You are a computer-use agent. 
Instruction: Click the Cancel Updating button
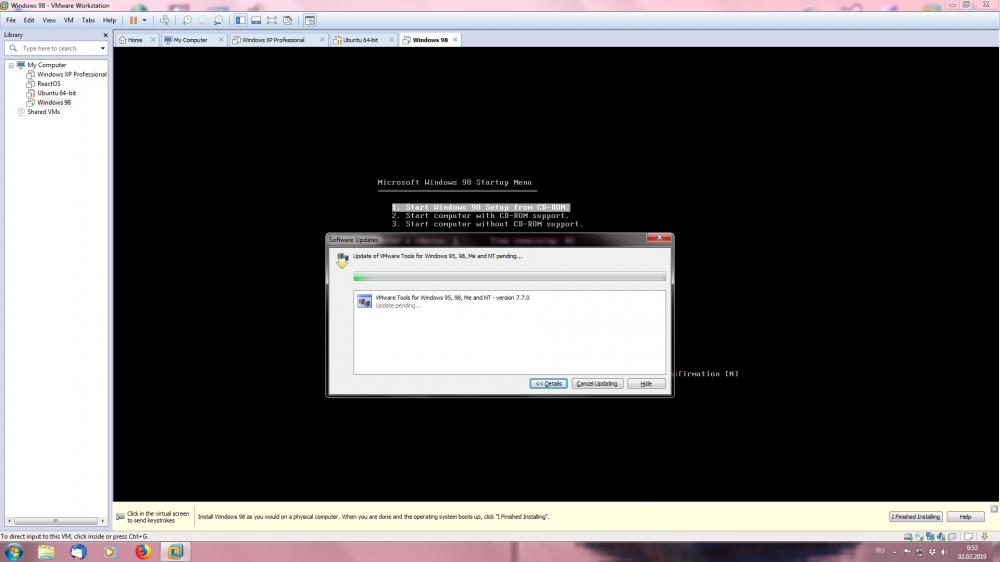597,383
